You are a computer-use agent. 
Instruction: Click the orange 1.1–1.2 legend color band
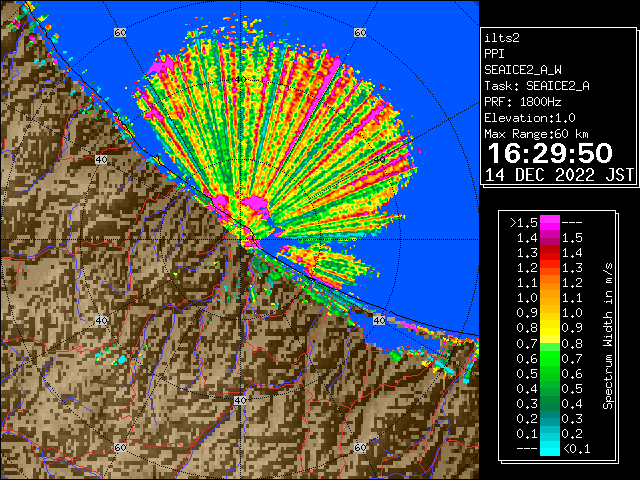[x=550, y=283]
